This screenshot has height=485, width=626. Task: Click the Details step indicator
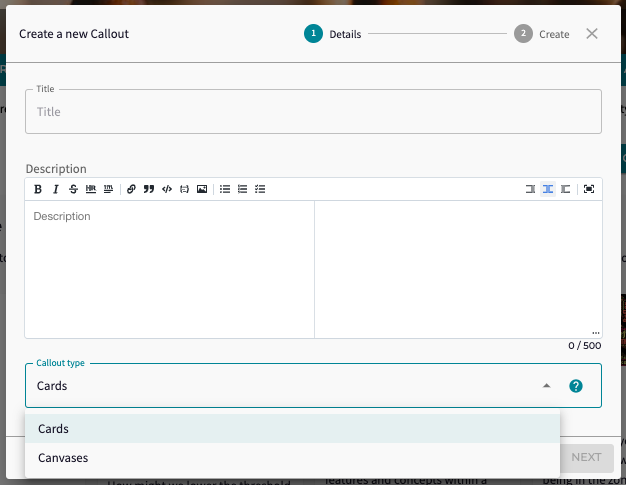point(314,34)
